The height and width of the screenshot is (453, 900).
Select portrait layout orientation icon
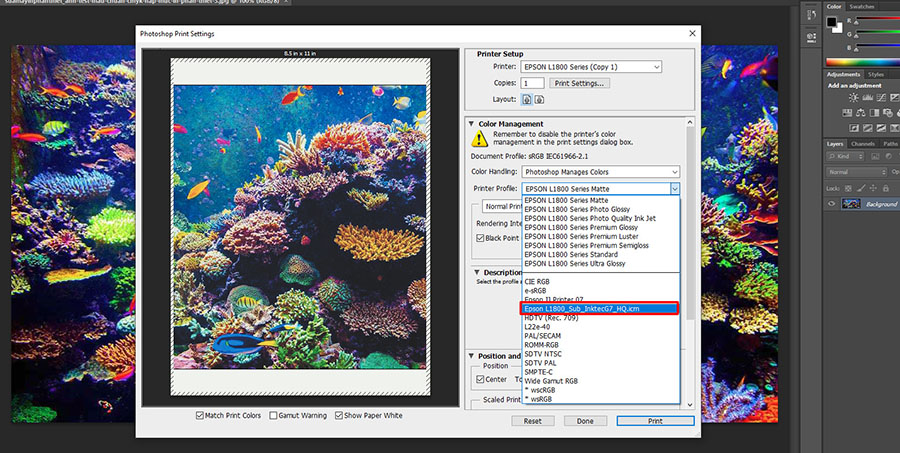point(527,99)
